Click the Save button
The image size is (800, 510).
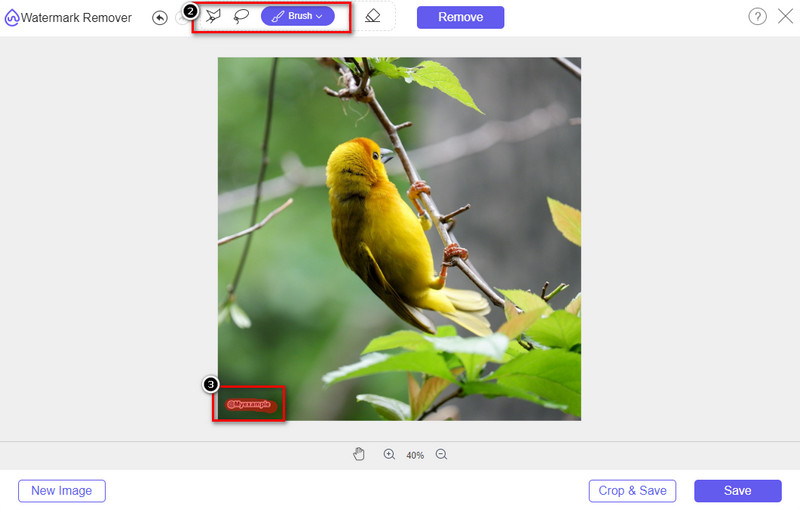click(x=737, y=491)
